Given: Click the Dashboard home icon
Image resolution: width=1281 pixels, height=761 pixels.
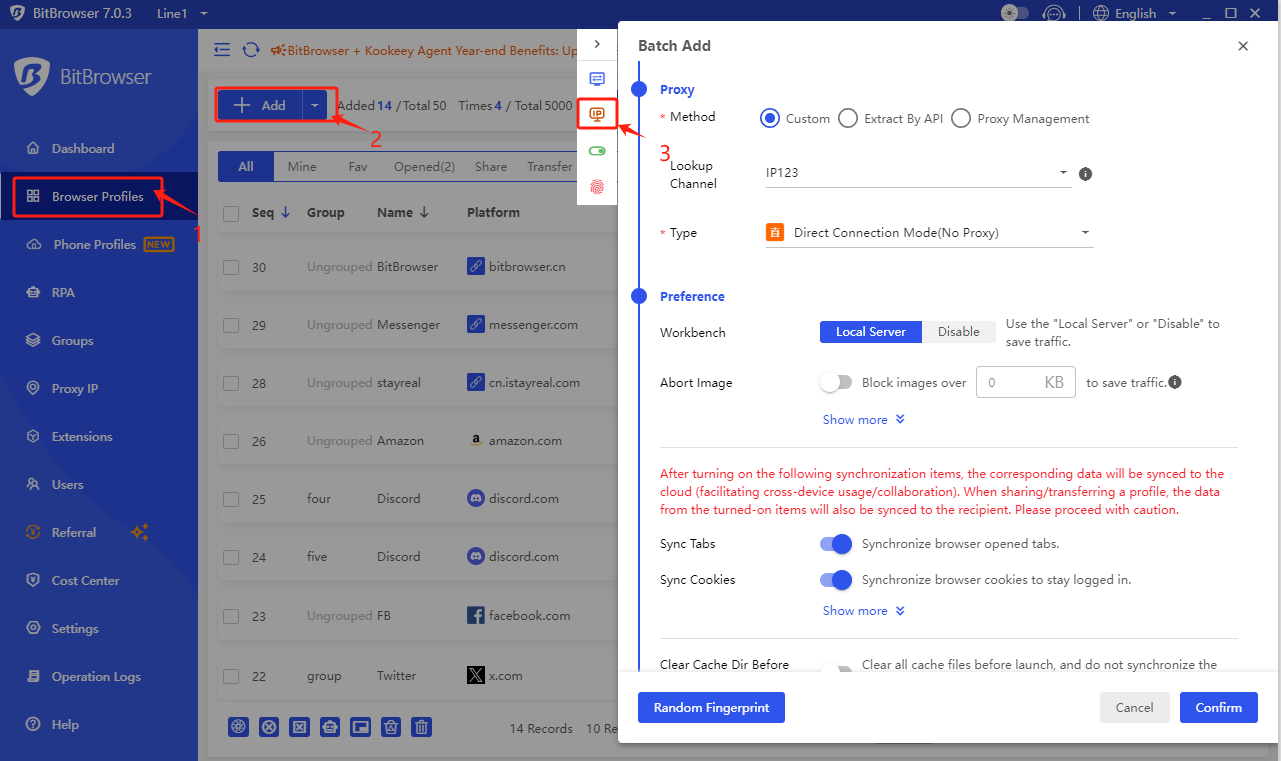Looking at the screenshot, I should pos(33,148).
